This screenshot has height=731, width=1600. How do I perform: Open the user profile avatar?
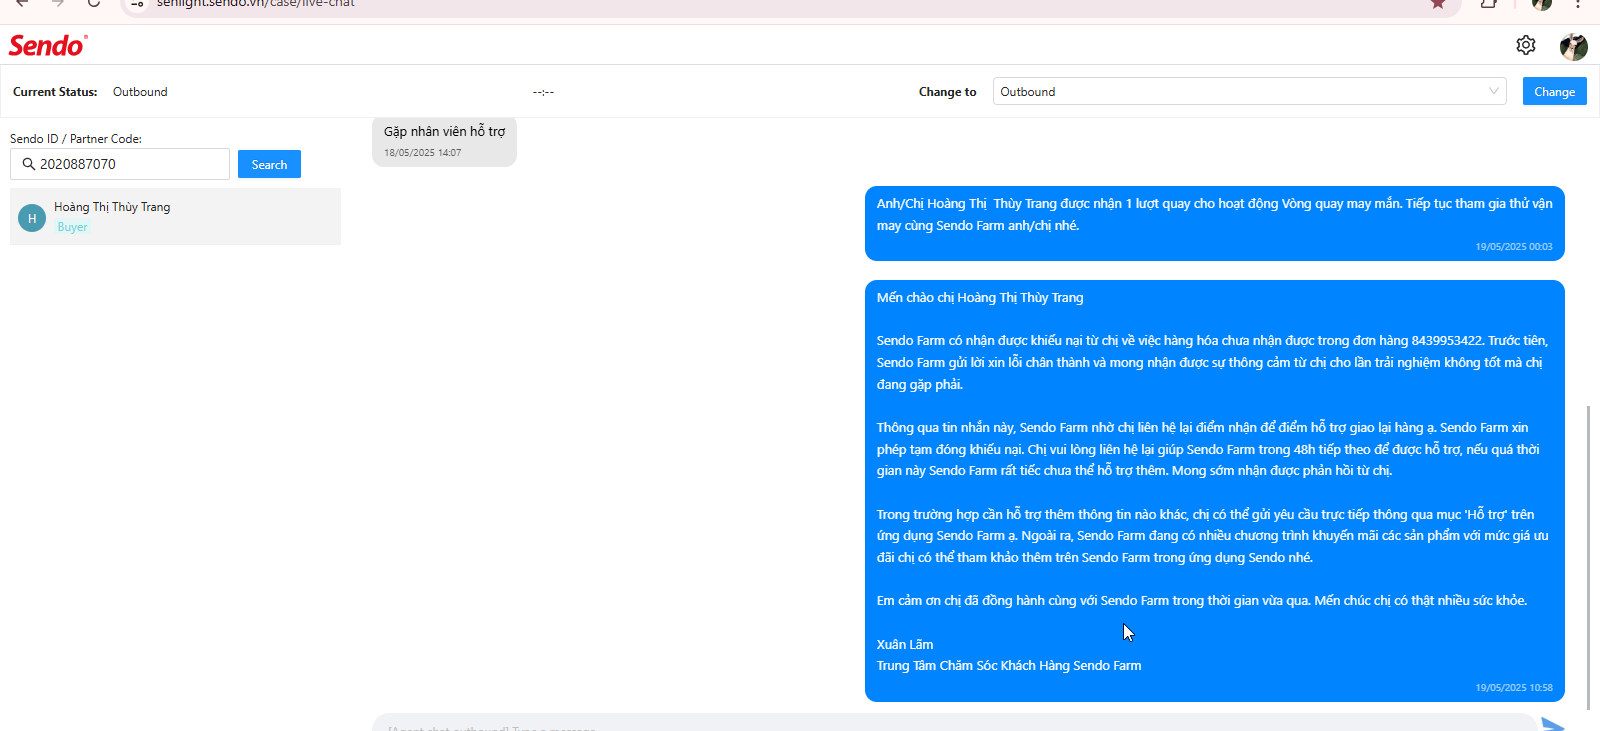pos(1574,46)
